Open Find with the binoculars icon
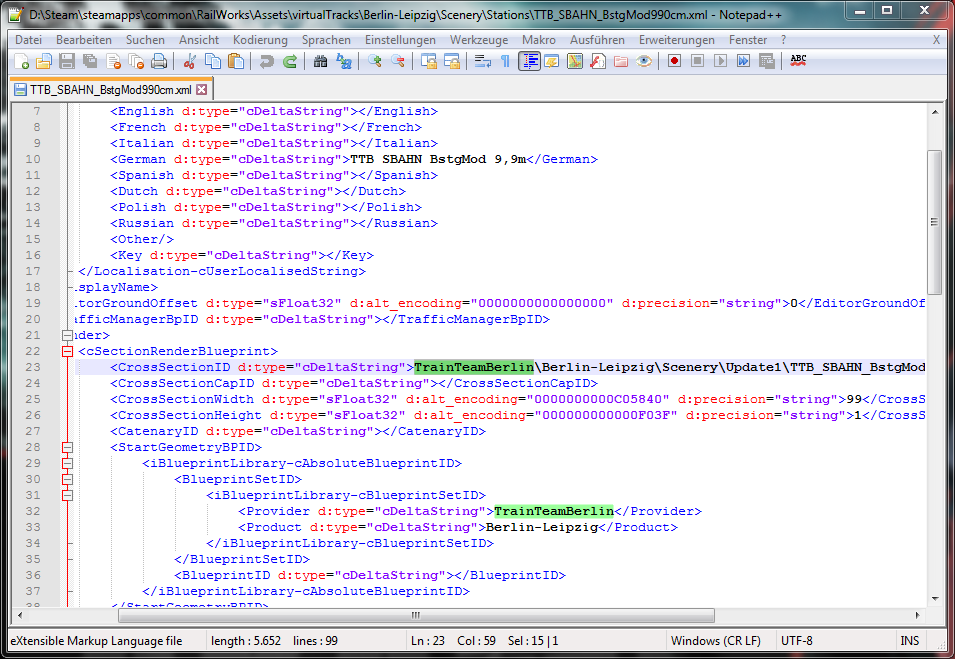Viewport: 955px width, 659px height. pos(320,62)
